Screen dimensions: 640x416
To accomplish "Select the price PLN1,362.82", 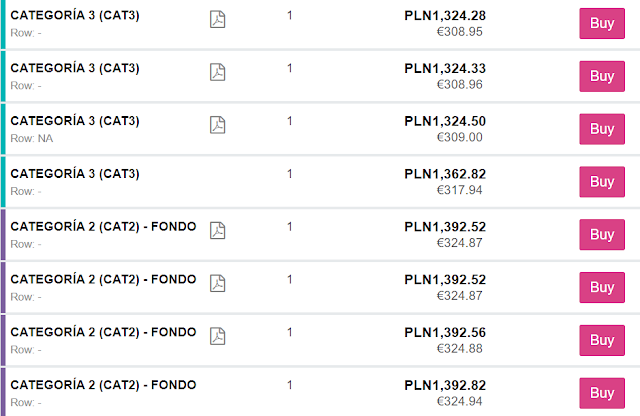I will (x=445, y=174).
